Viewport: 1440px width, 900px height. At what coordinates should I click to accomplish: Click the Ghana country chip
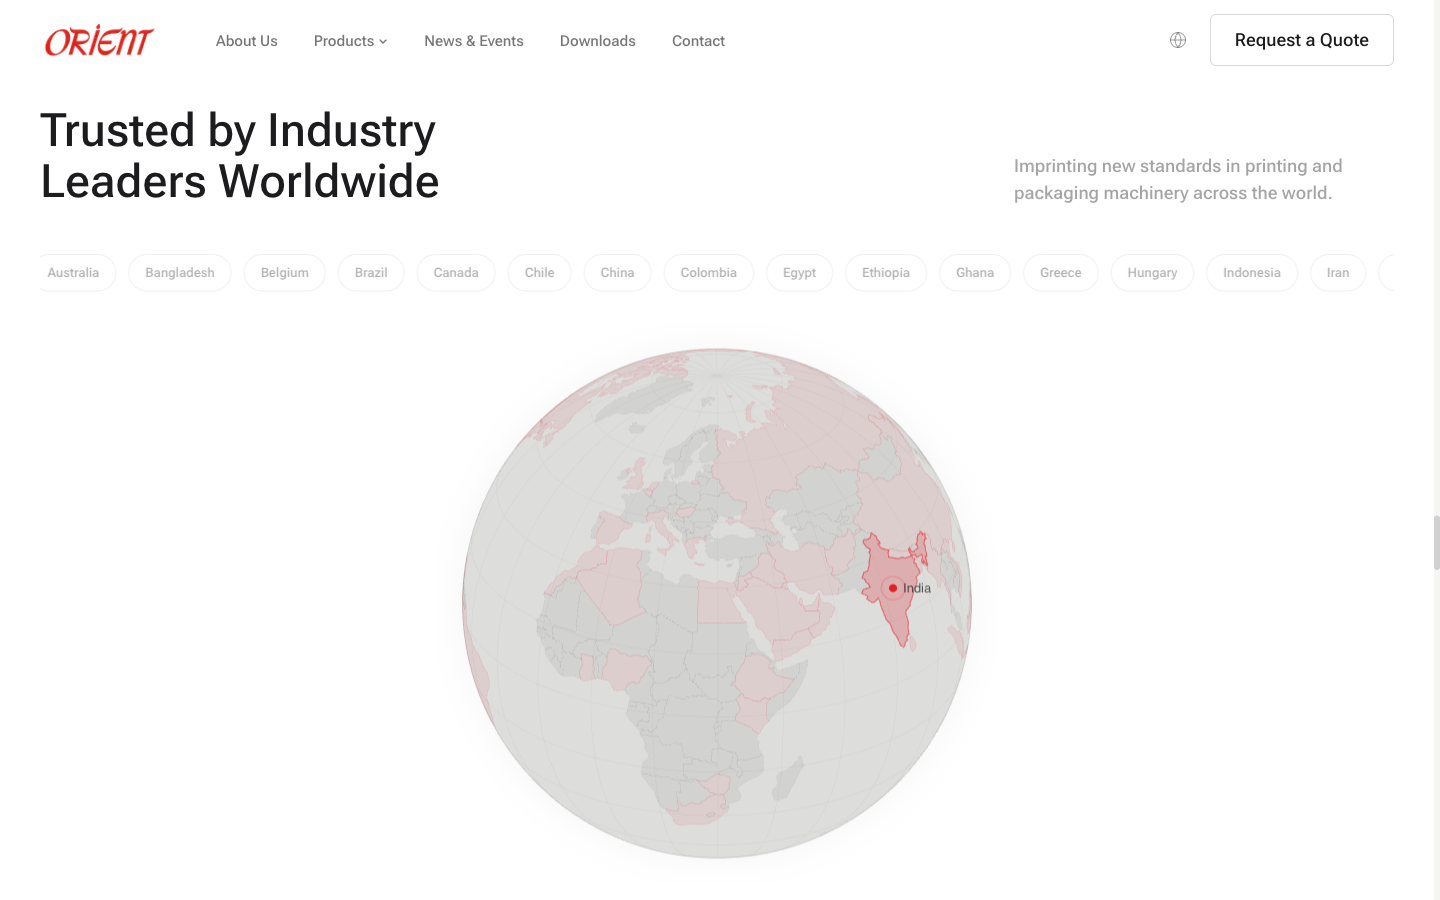coord(974,272)
